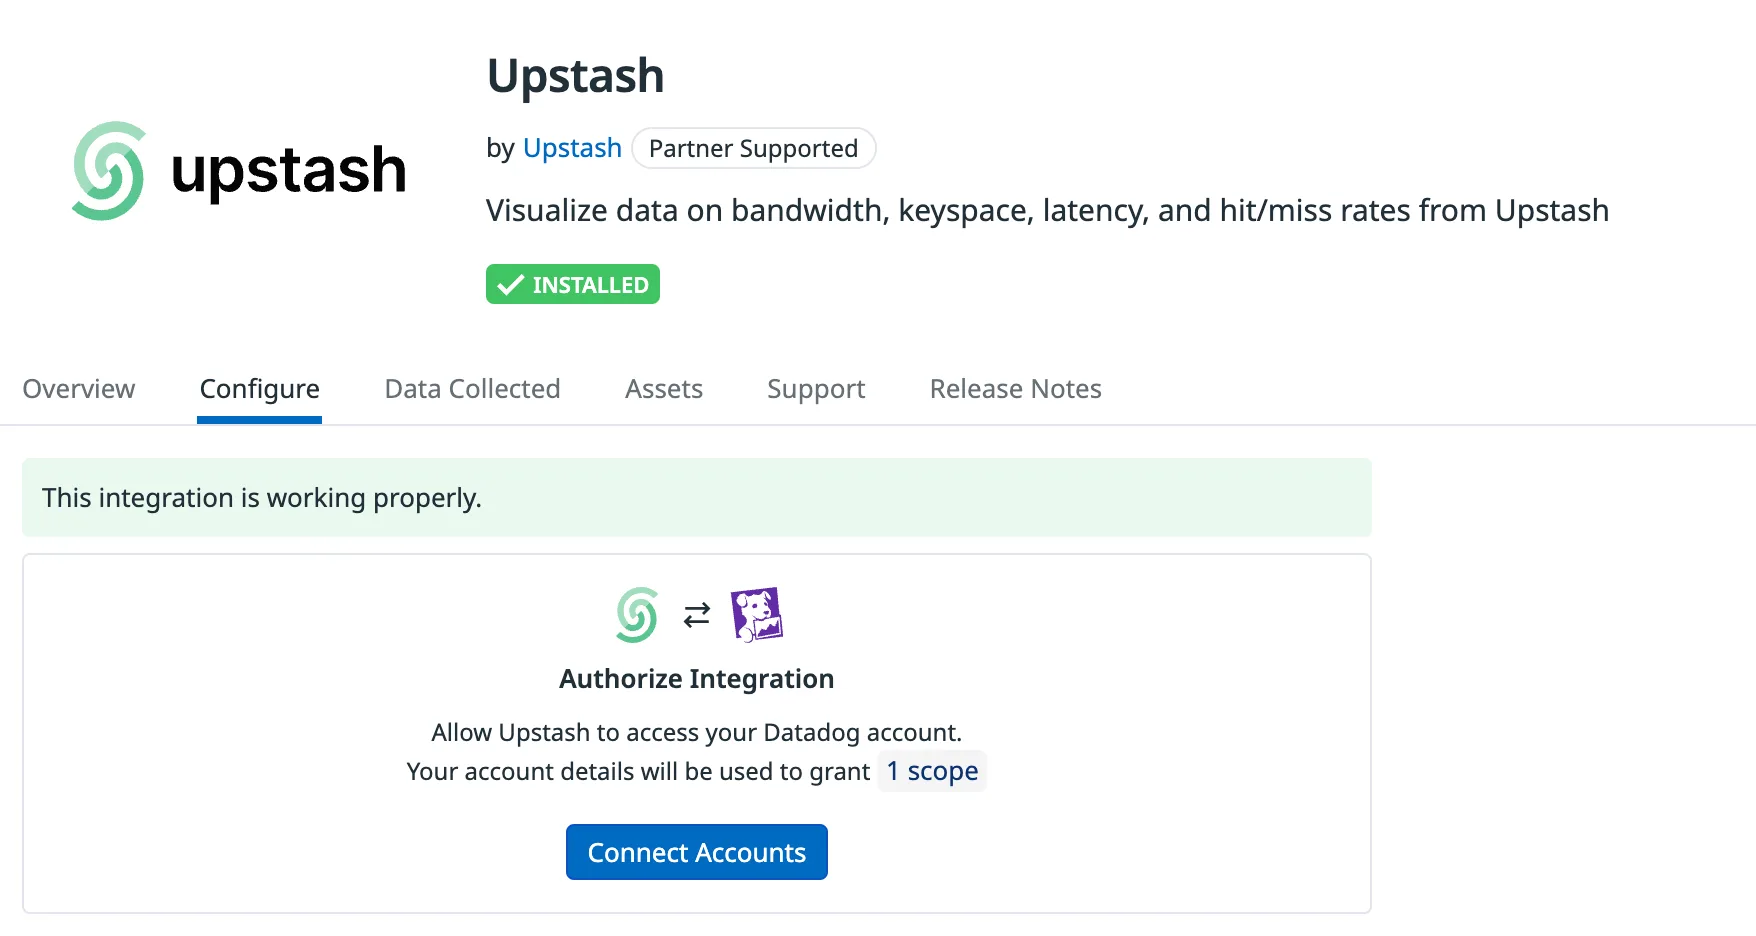Click the green Upstash swirl logo mark
The image size is (1756, 936).
coord(108,171)
